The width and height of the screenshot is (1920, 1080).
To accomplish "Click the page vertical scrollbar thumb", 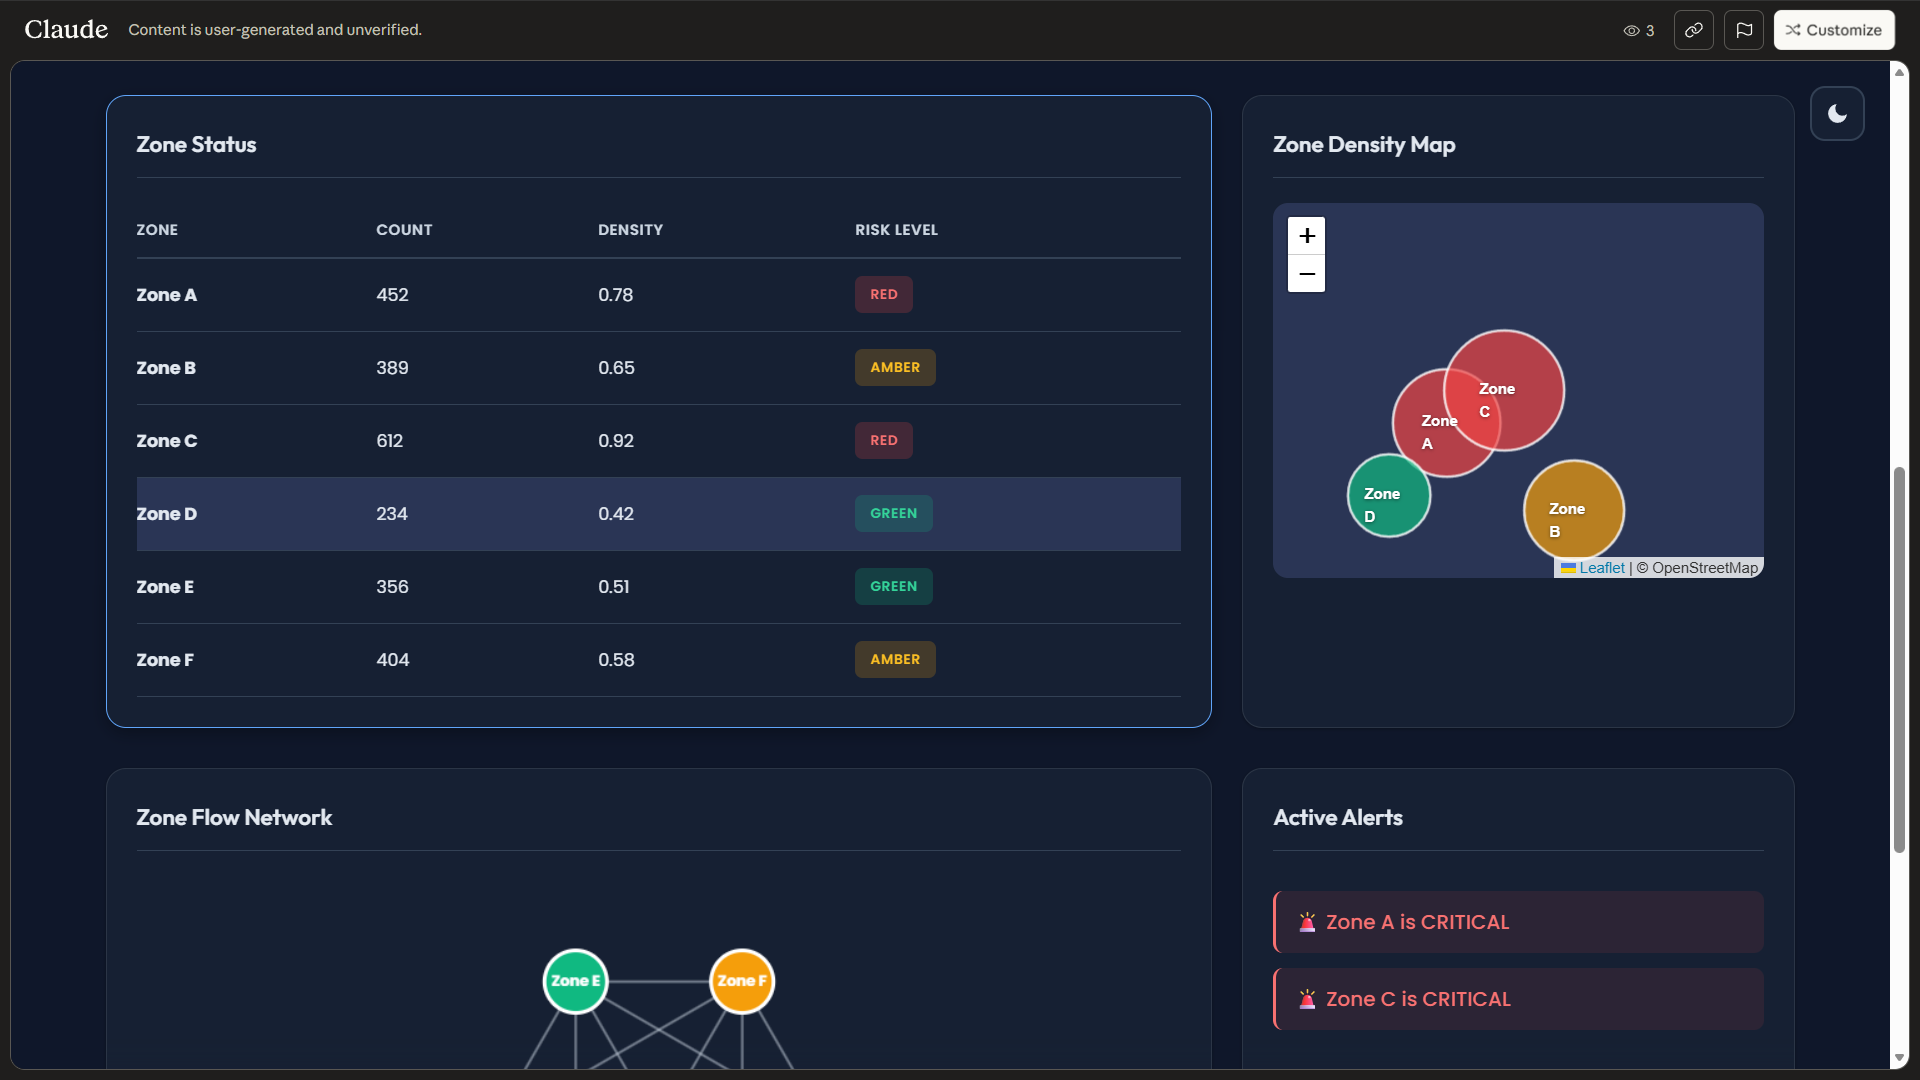I will [1899, 660].
